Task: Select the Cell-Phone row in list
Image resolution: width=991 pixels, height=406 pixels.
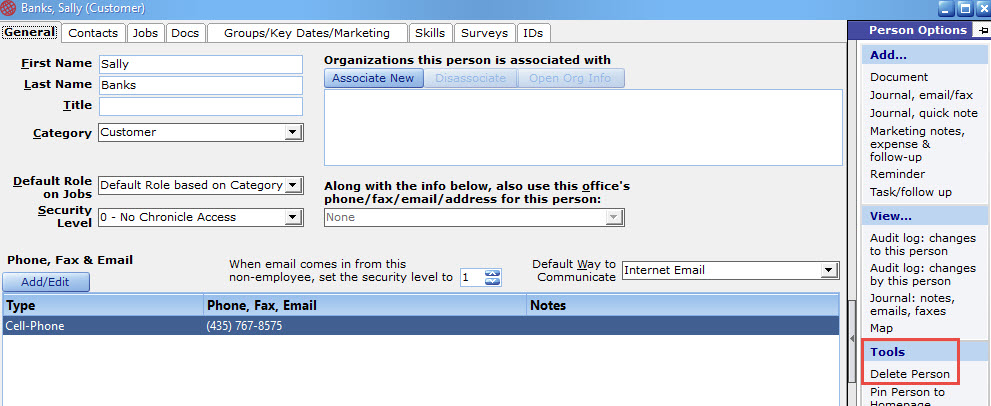Action: [x=421, y=326]
